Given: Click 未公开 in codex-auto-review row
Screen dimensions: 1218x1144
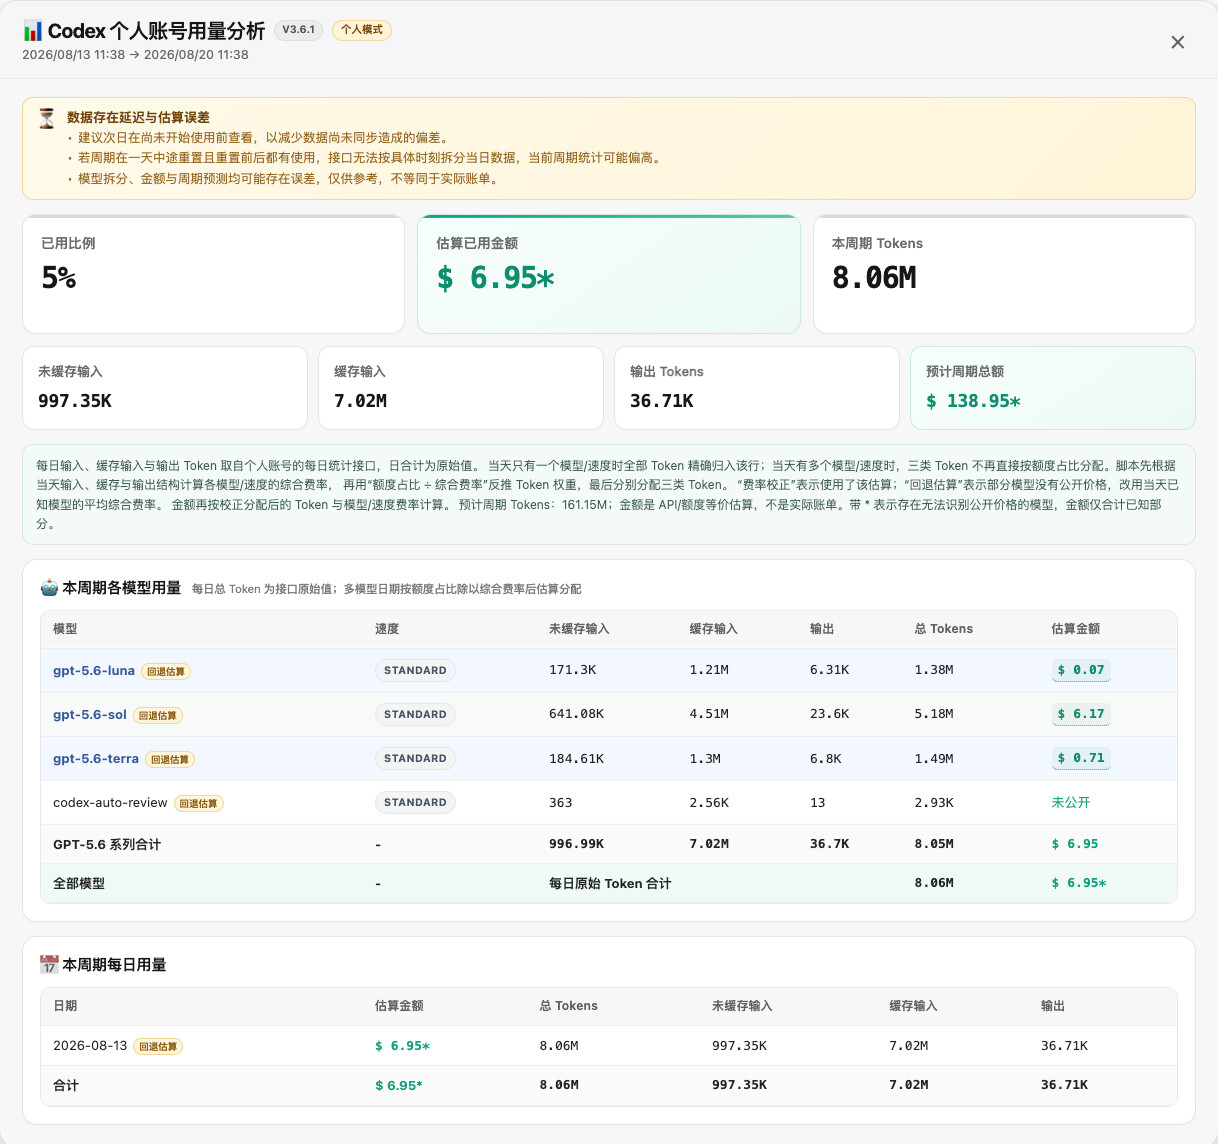Looking at the screenshot, I should (x=1071, y=803).
